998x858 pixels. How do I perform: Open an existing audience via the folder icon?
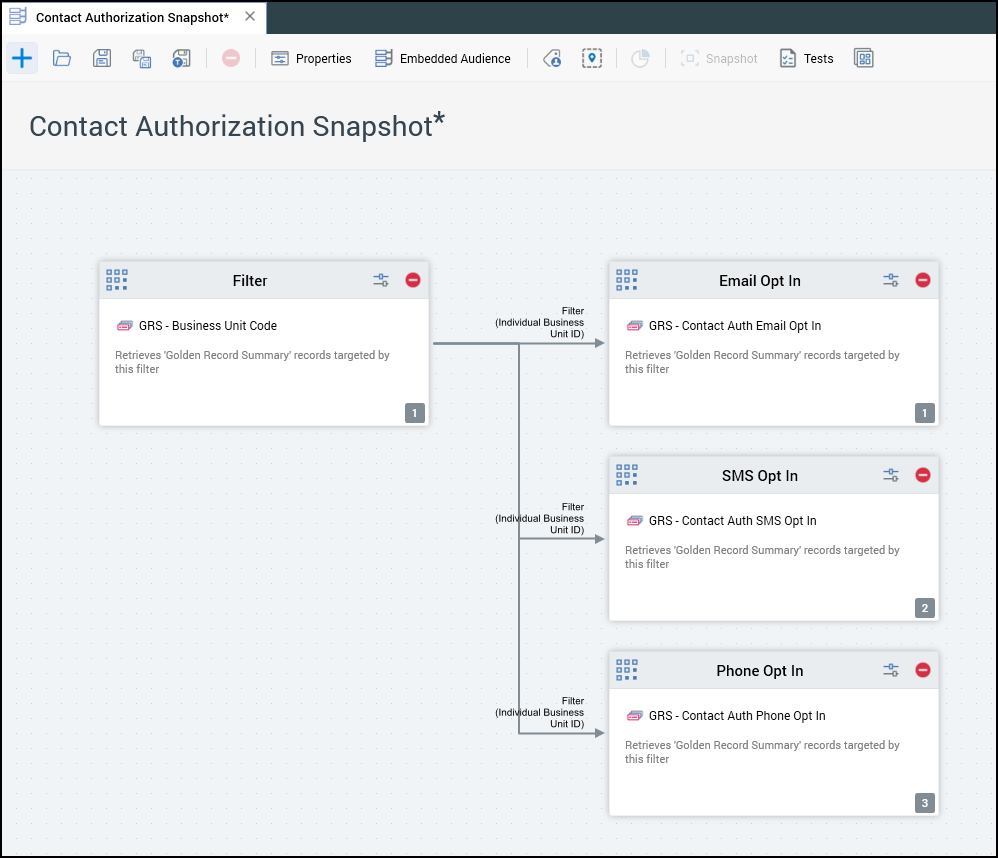pos(62,58)
